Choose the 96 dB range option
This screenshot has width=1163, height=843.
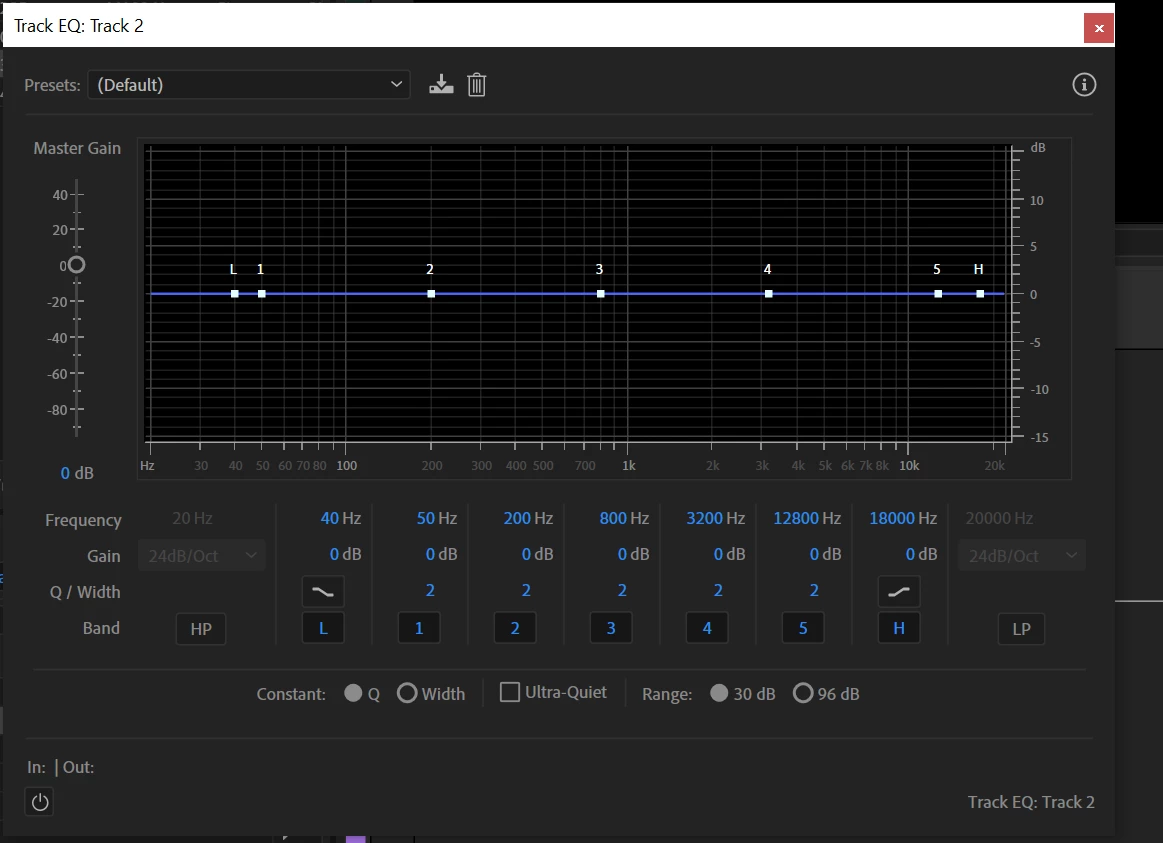[x=803, y=693]
